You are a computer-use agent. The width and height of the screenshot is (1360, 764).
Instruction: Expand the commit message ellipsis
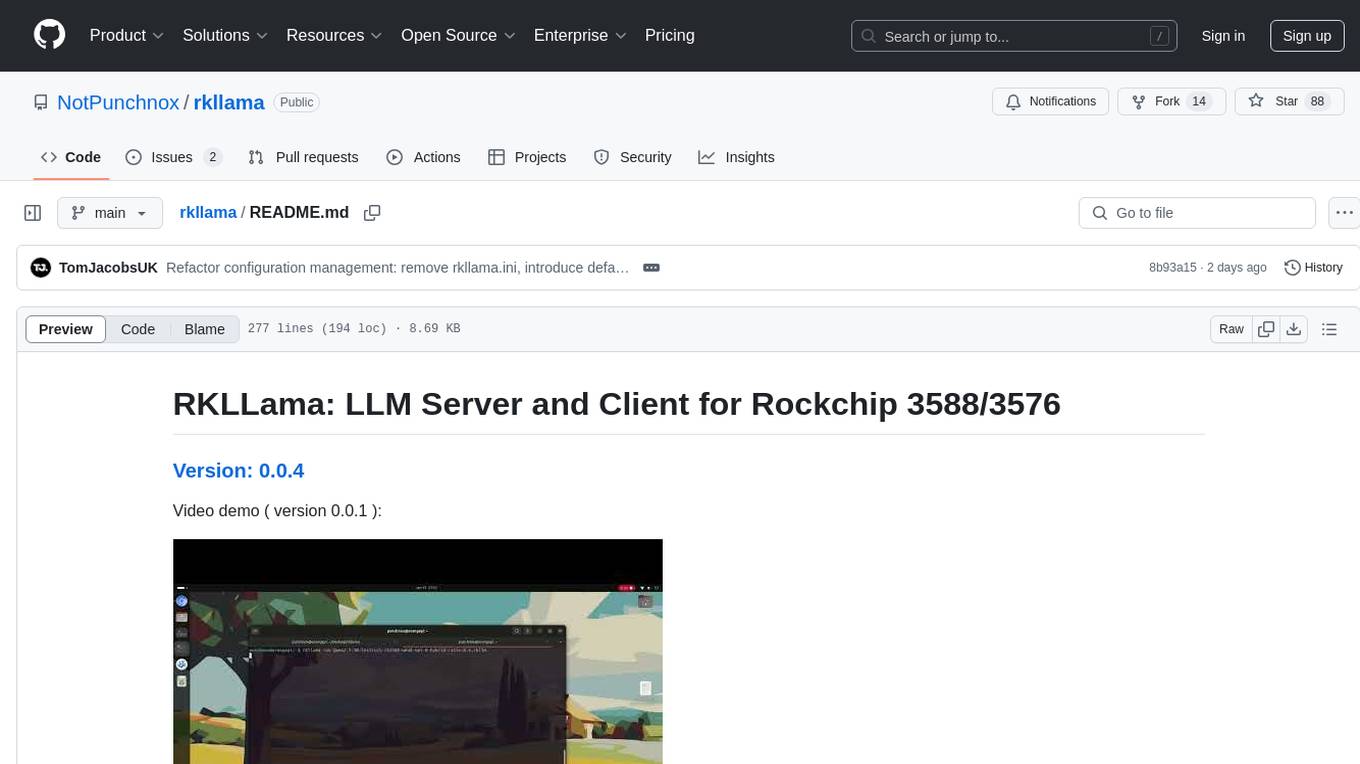click(x=651, y=268)
